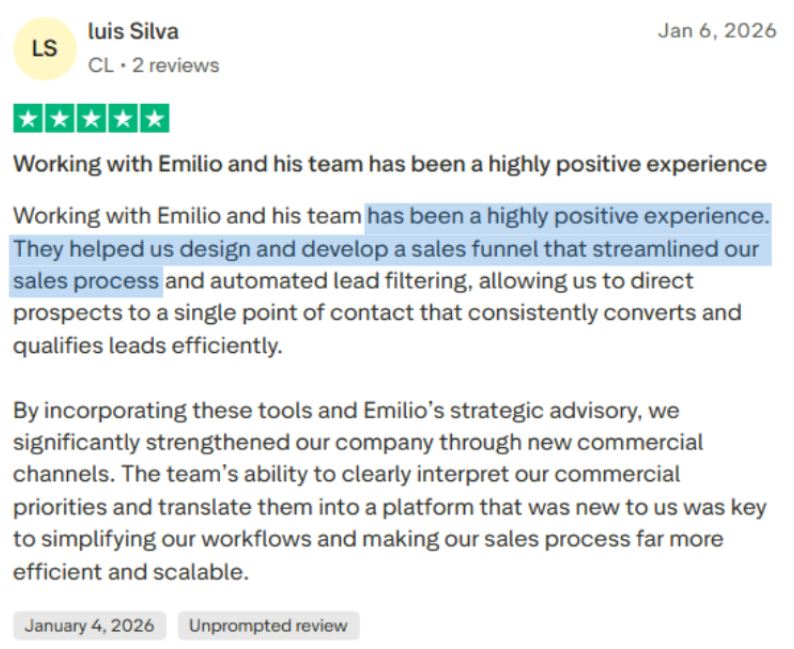Click the fifth green rating star
The image size is (794, 649).
click(154, 118)
